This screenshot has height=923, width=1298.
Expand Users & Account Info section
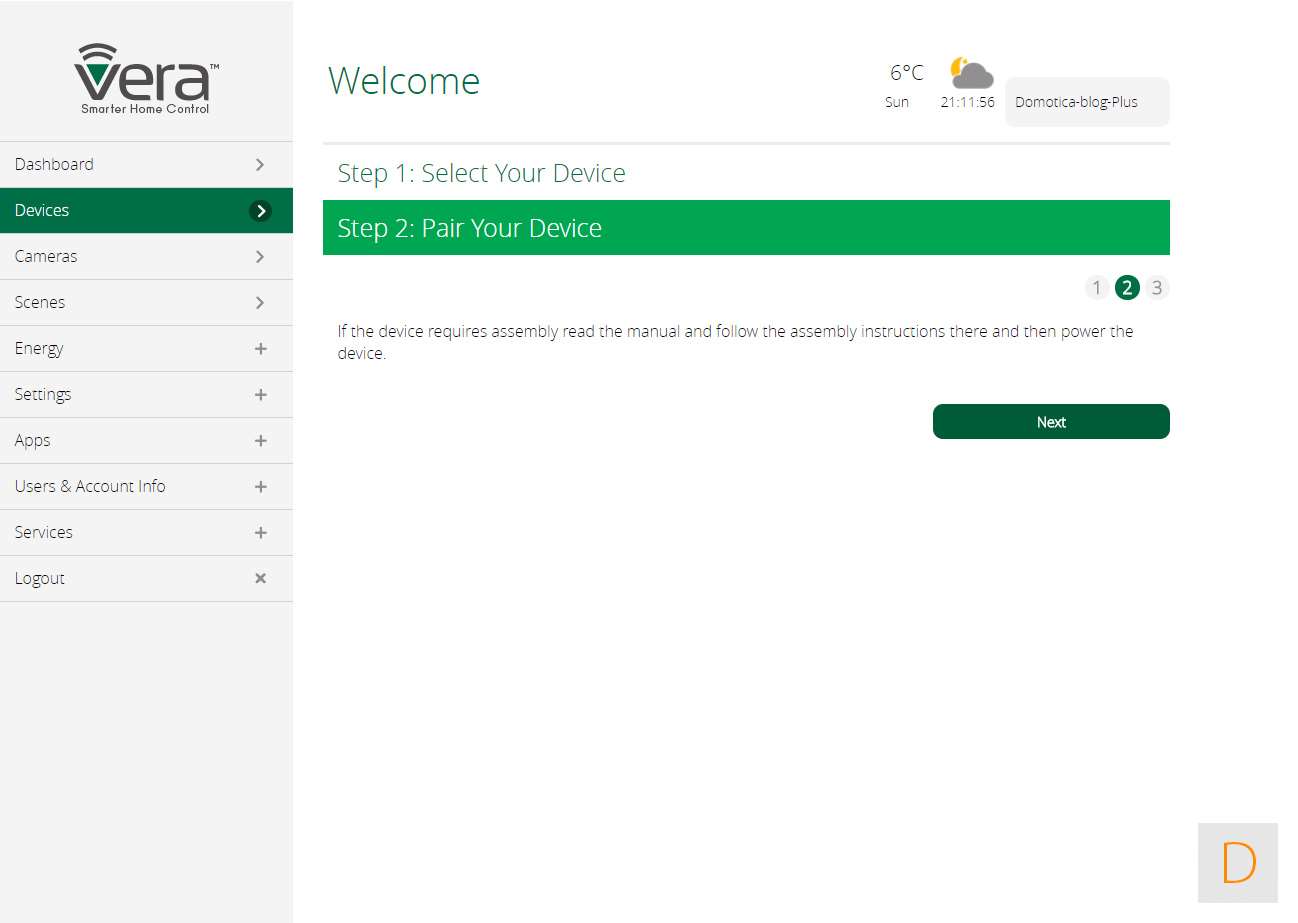tap(260, 487)
